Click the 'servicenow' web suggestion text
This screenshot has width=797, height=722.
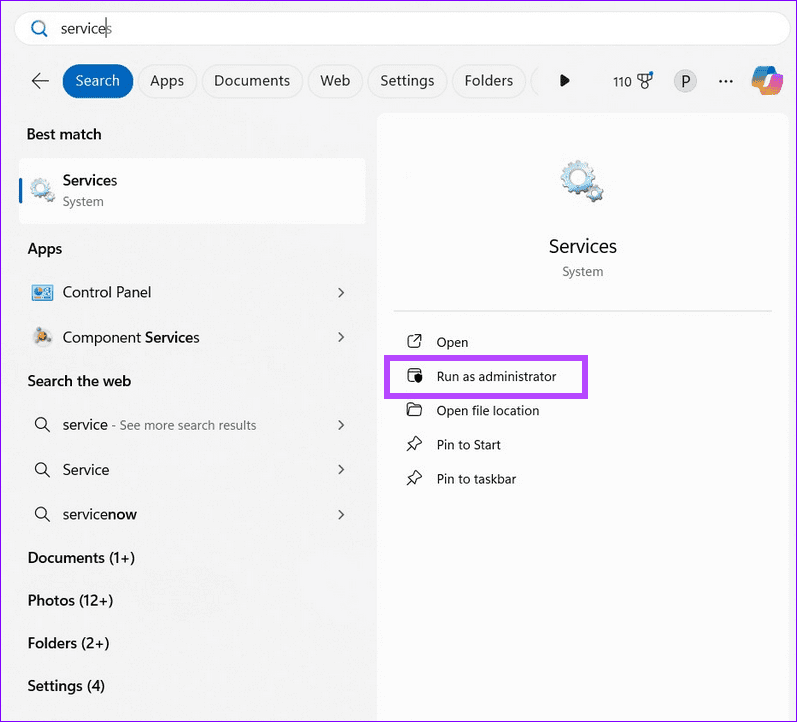tap(100, 514)
